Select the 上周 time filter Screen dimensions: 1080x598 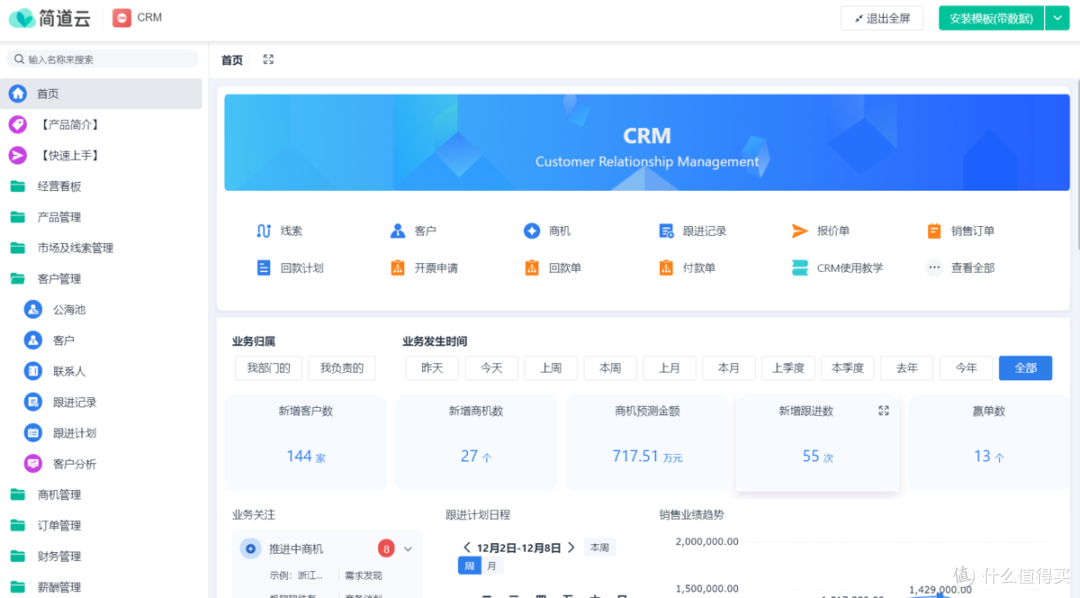pos(550,368)
